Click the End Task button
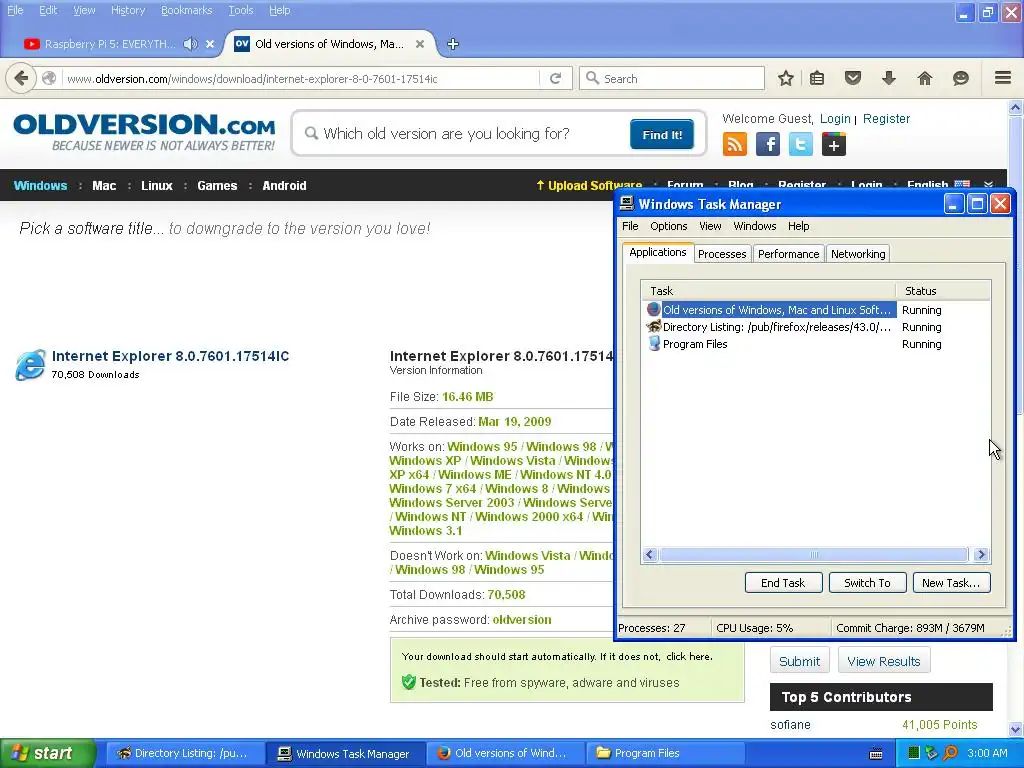This screenshot has height=768, width=1024. click(x=783, y=583)
